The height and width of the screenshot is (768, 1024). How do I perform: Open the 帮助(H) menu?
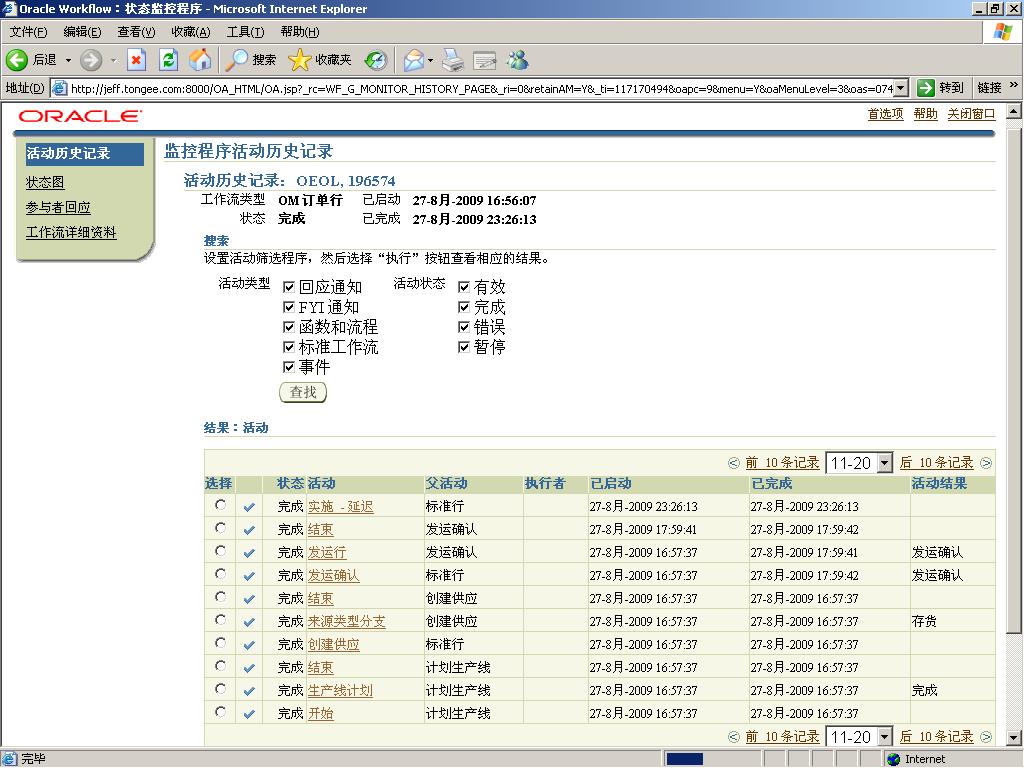(x=300, y=32)
